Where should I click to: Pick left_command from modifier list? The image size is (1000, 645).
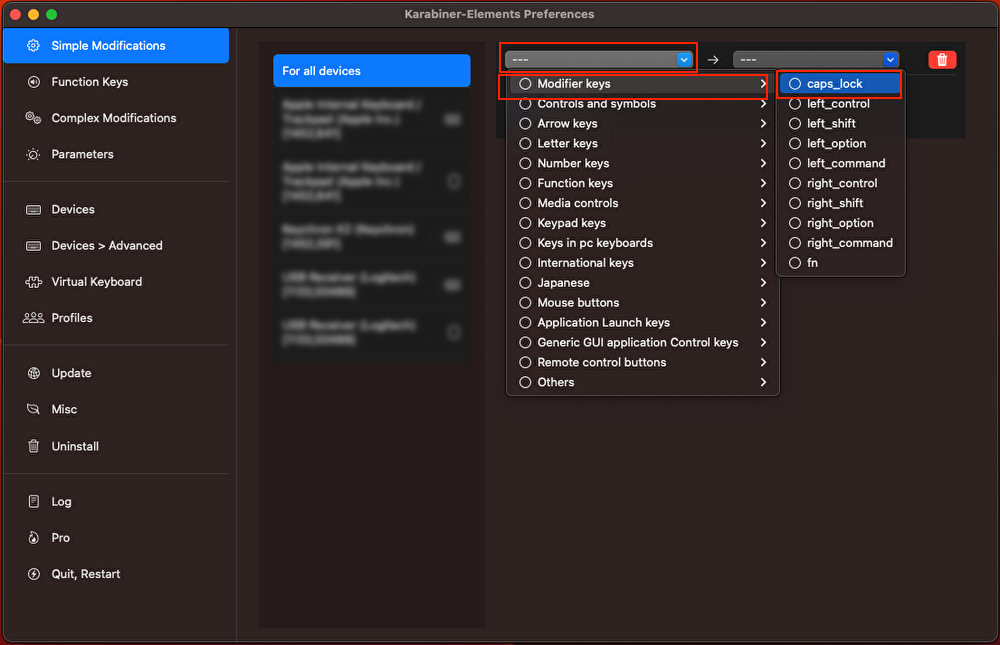click(x=839, y=163)
